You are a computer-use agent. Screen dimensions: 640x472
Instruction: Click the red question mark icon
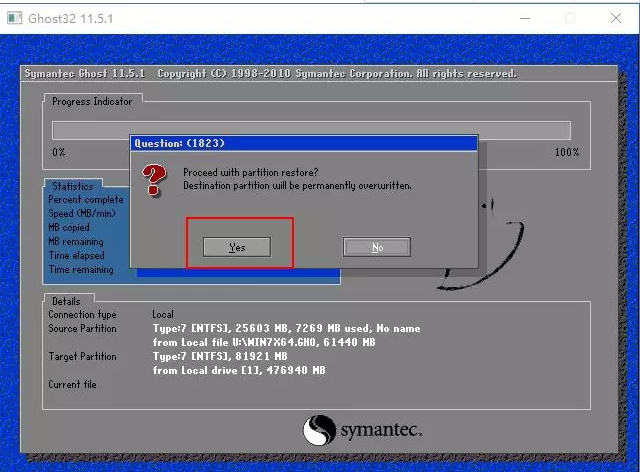(154, 180)
